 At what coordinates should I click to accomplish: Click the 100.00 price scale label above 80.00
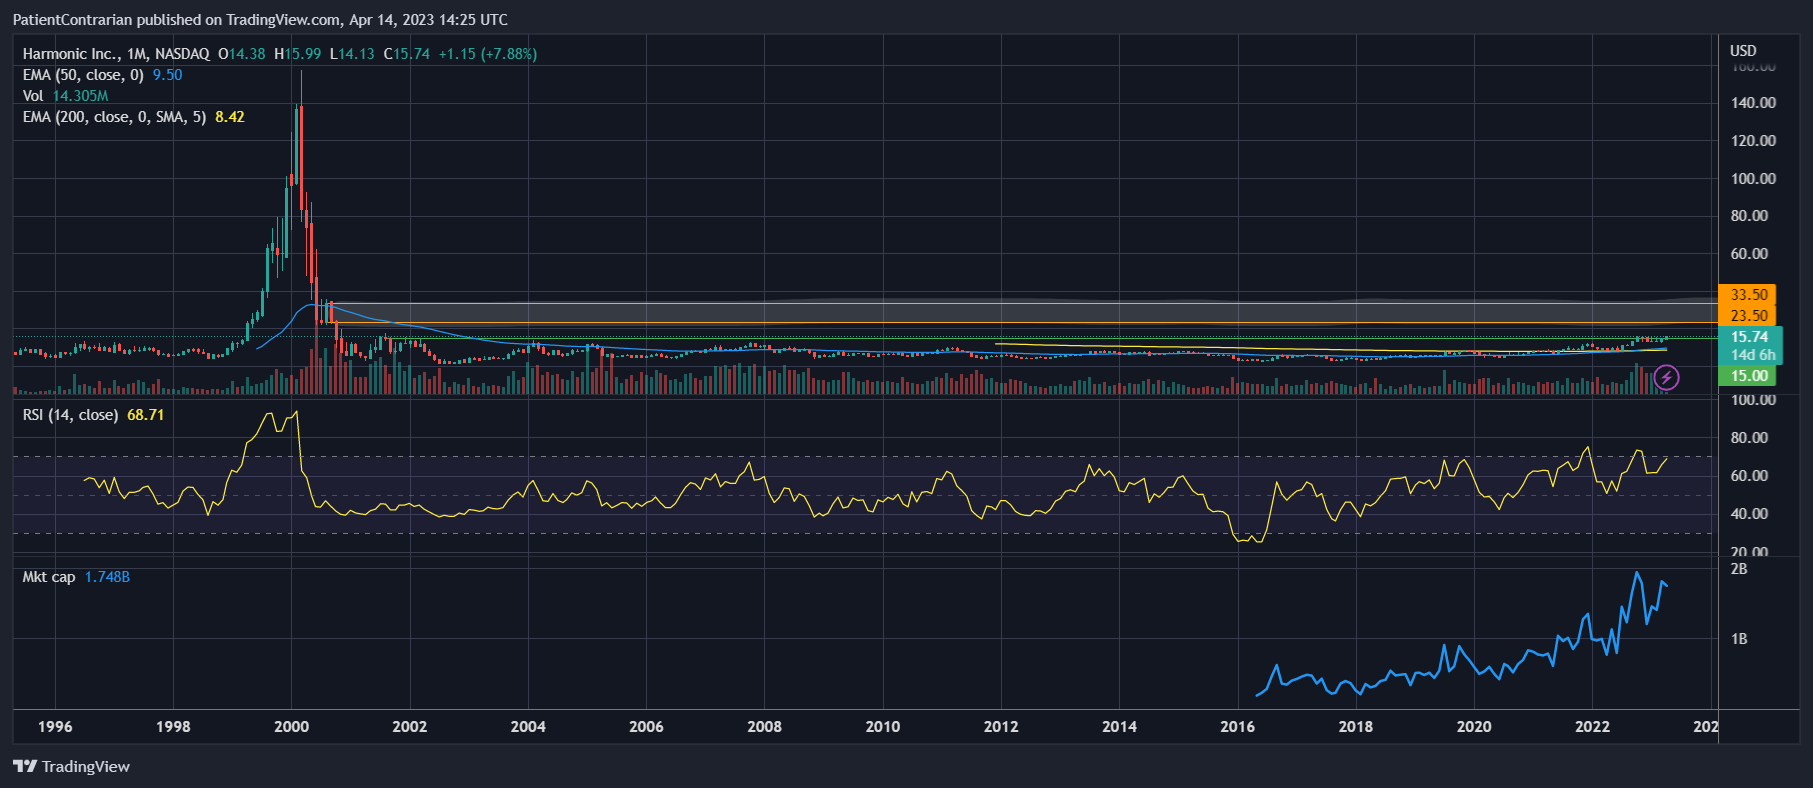click(x=1753, y=179)
